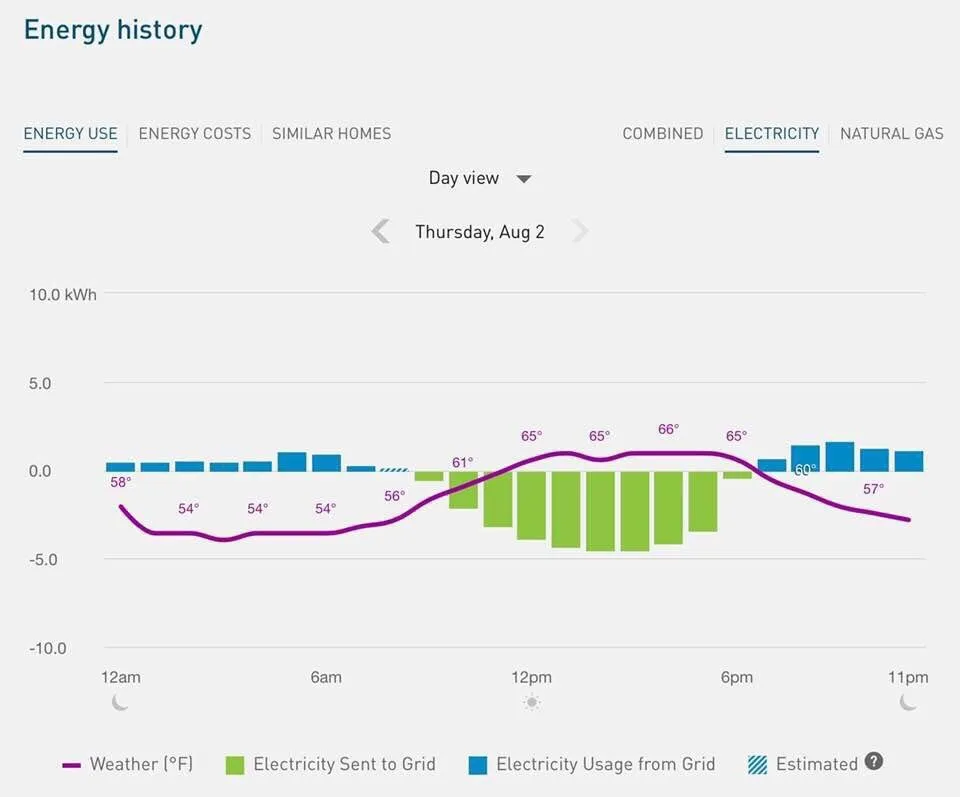Click the dropdown arrow beside Day view
Image resolution: width=960 pixels, height=797 pixels.
pyautogui.click(x=524, y=179)
